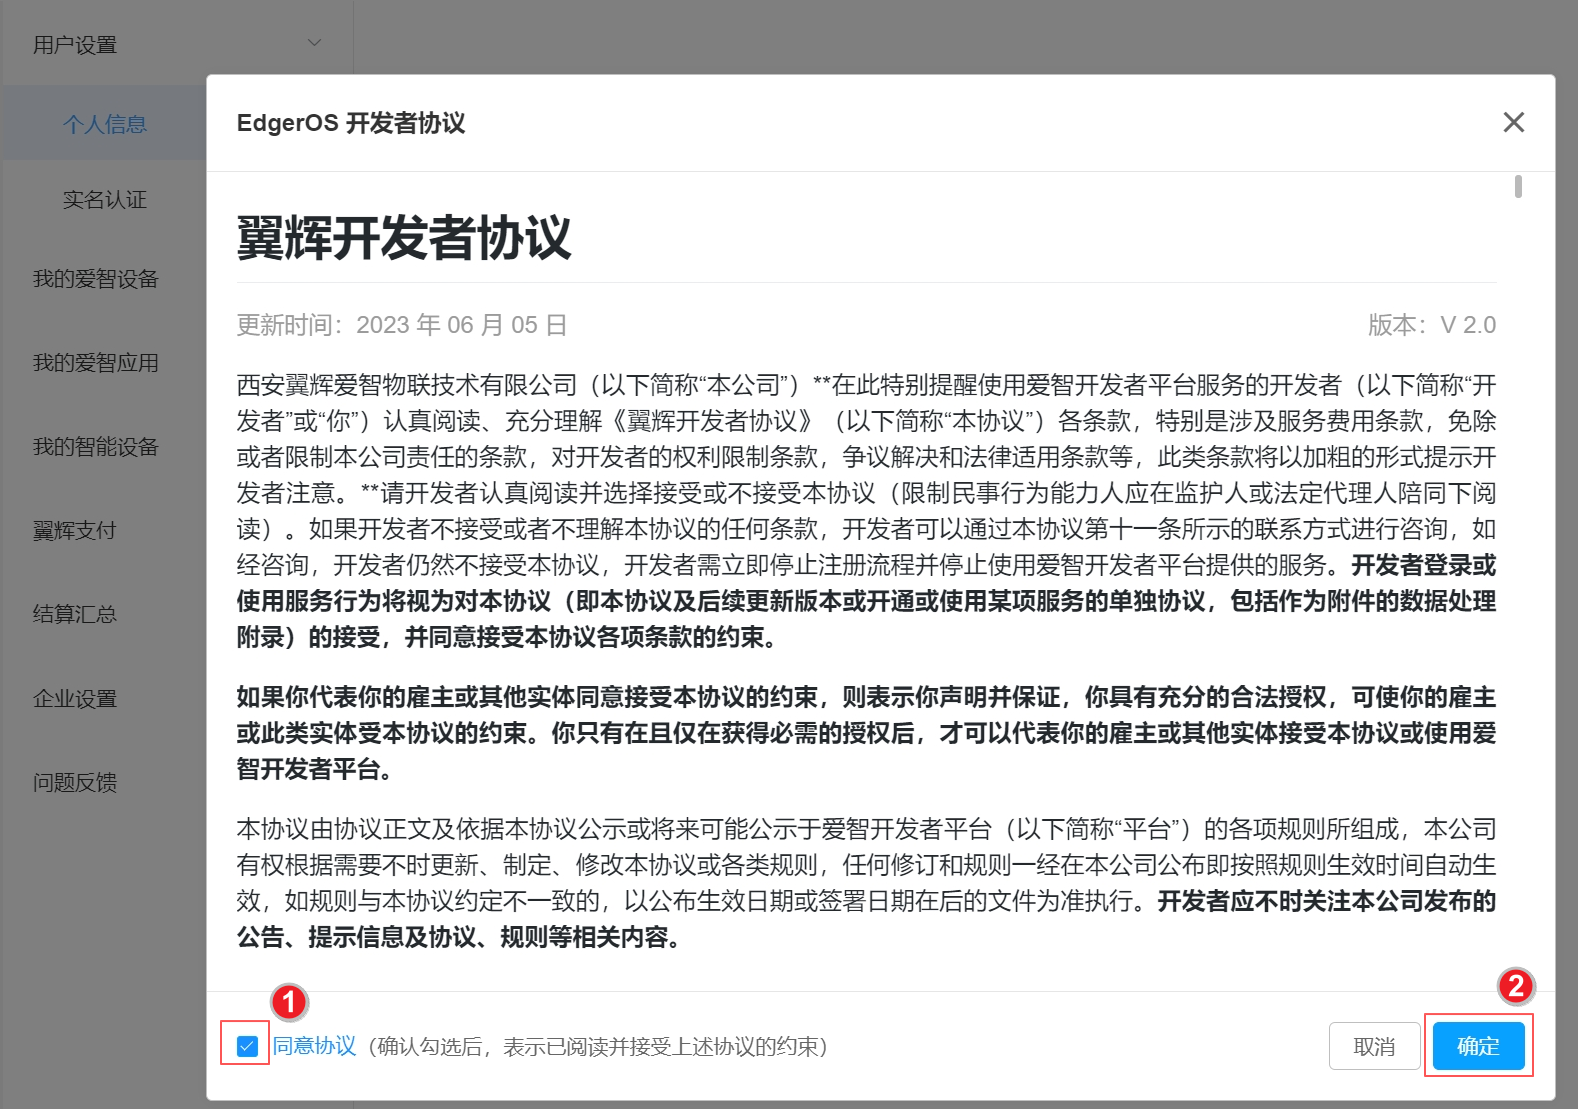Open 结算汇总 menu item
The width and height of the screenshot is (1578, 1109).
point(75,614)
